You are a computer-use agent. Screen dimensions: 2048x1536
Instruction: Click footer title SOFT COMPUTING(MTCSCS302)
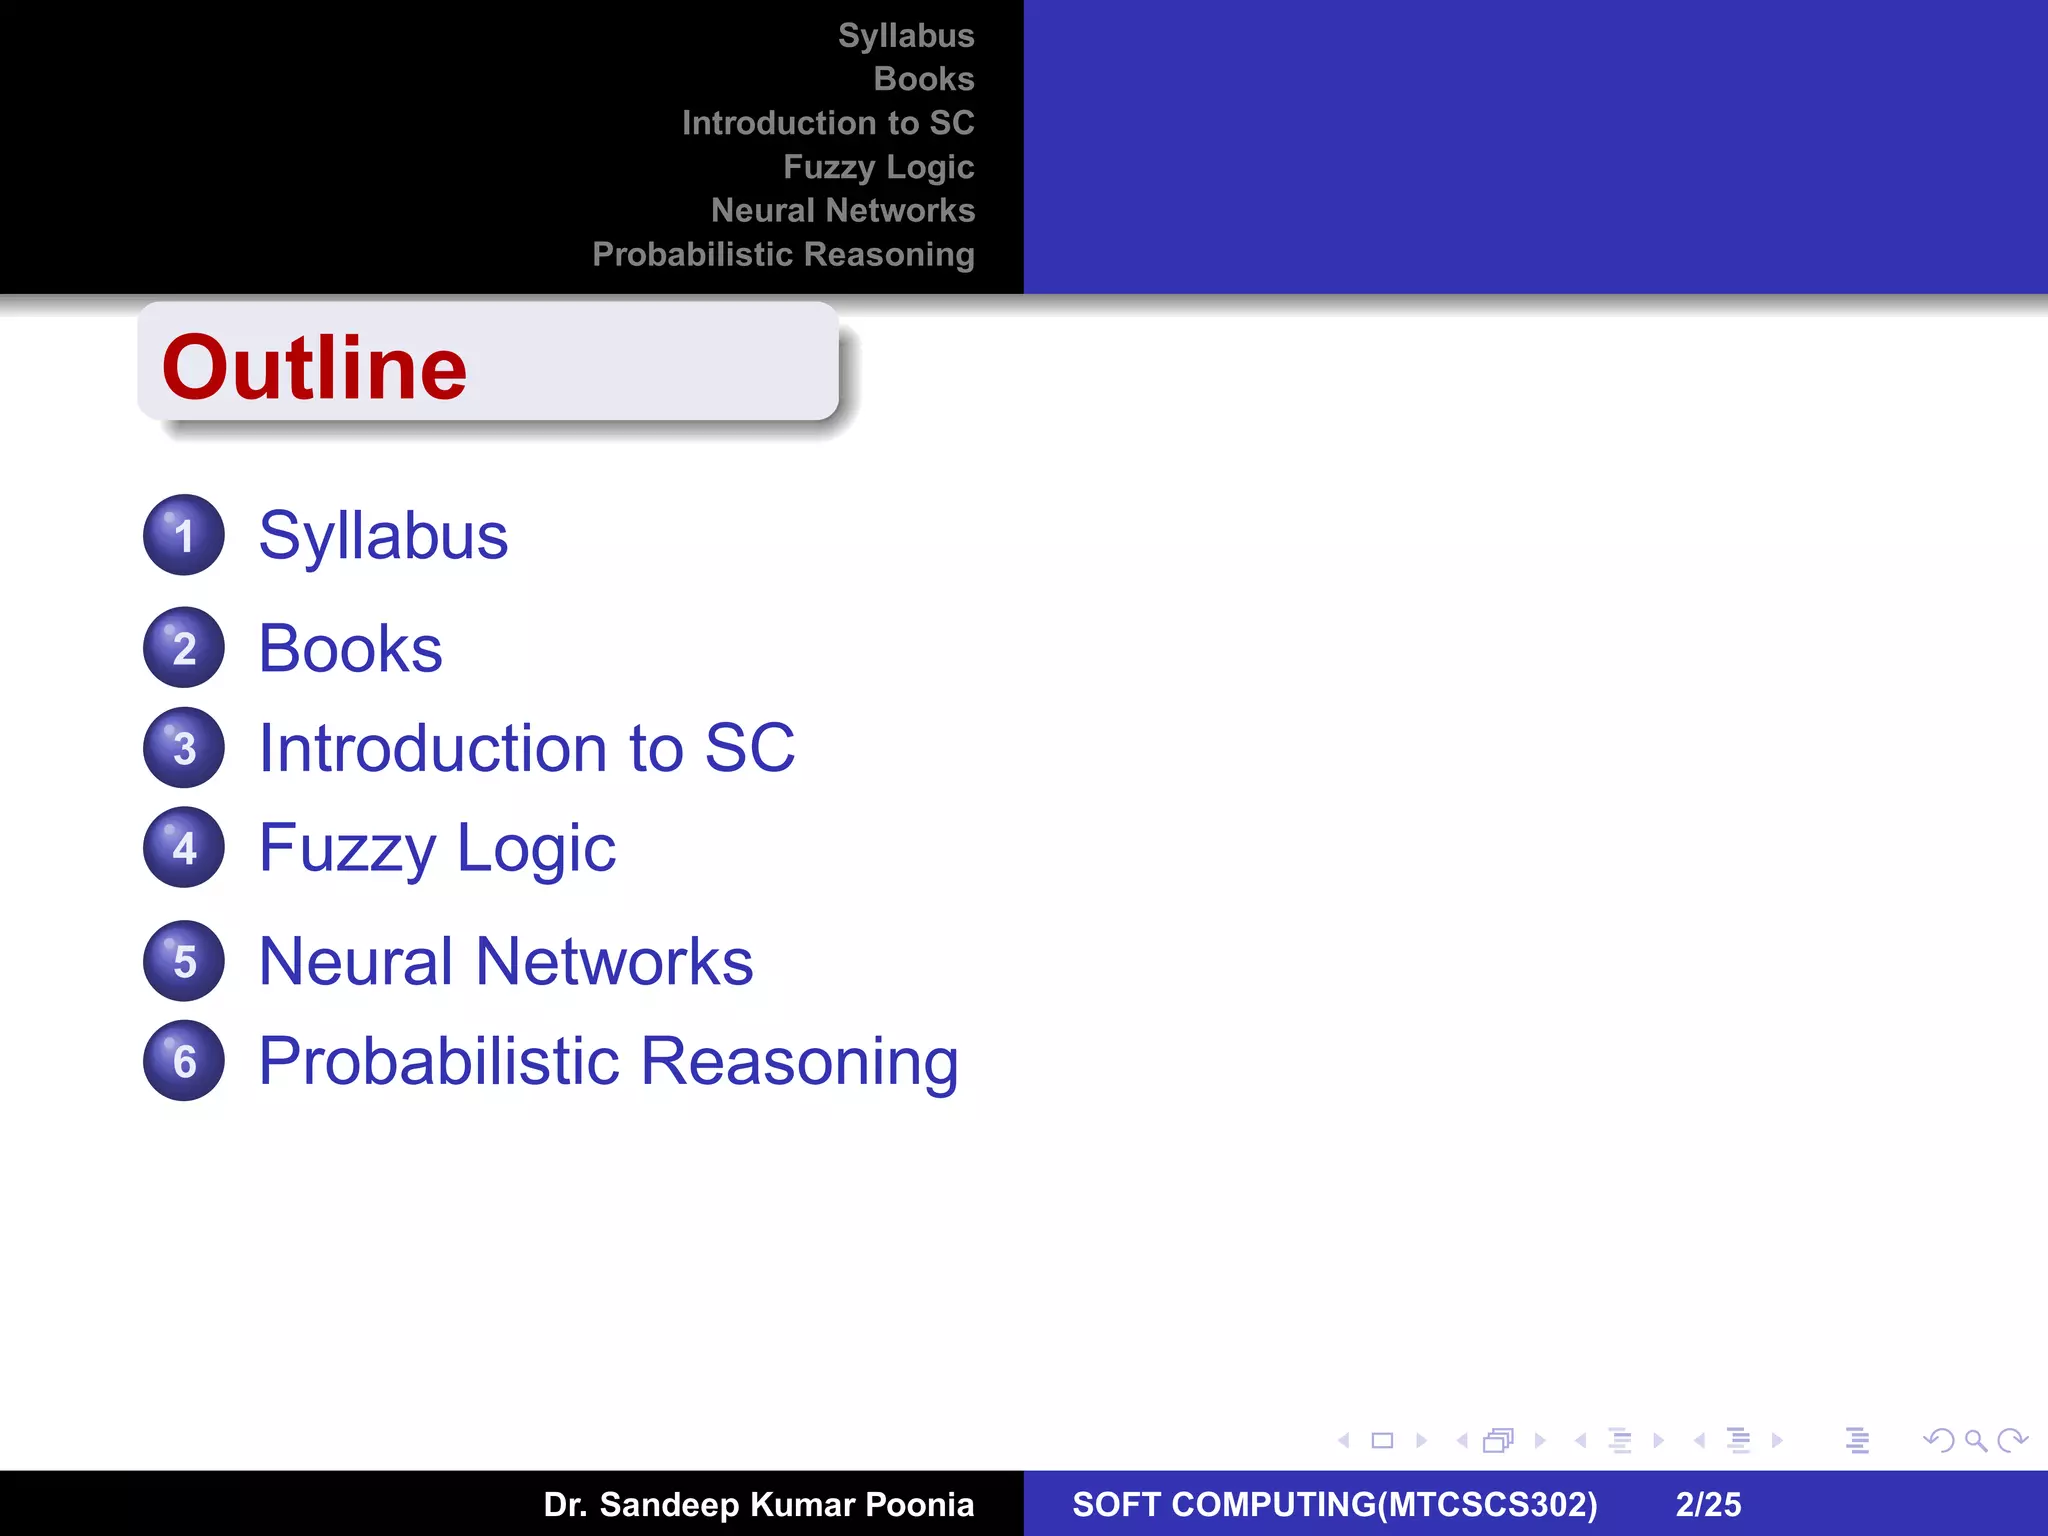pos(1335,1504)
